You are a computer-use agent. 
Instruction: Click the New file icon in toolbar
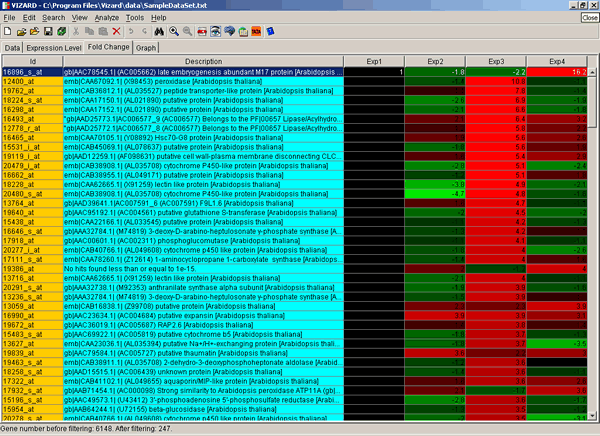8,31
